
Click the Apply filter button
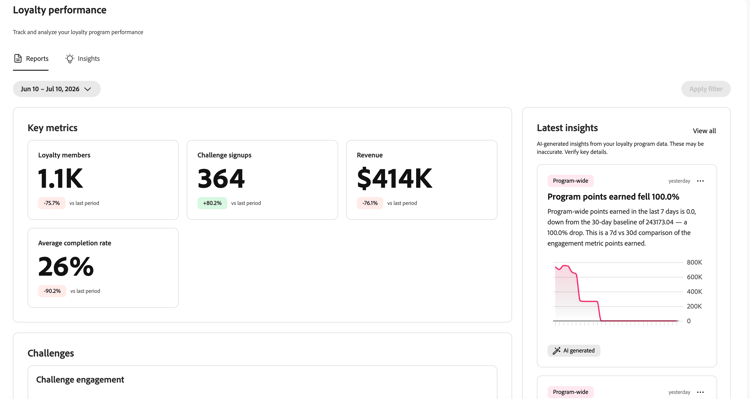[706, 89]
